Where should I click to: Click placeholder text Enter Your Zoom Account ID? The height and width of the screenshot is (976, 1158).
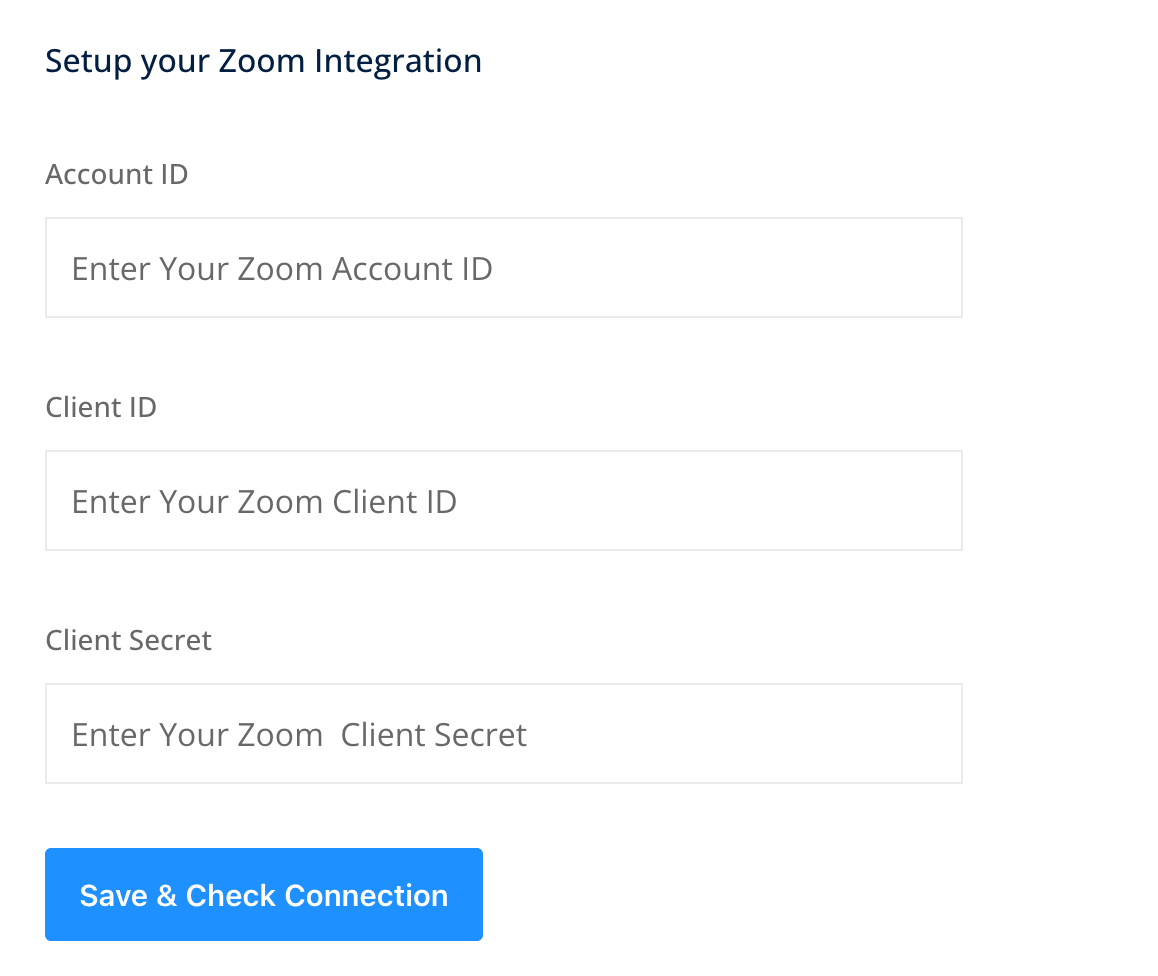(x=282, y=269)
